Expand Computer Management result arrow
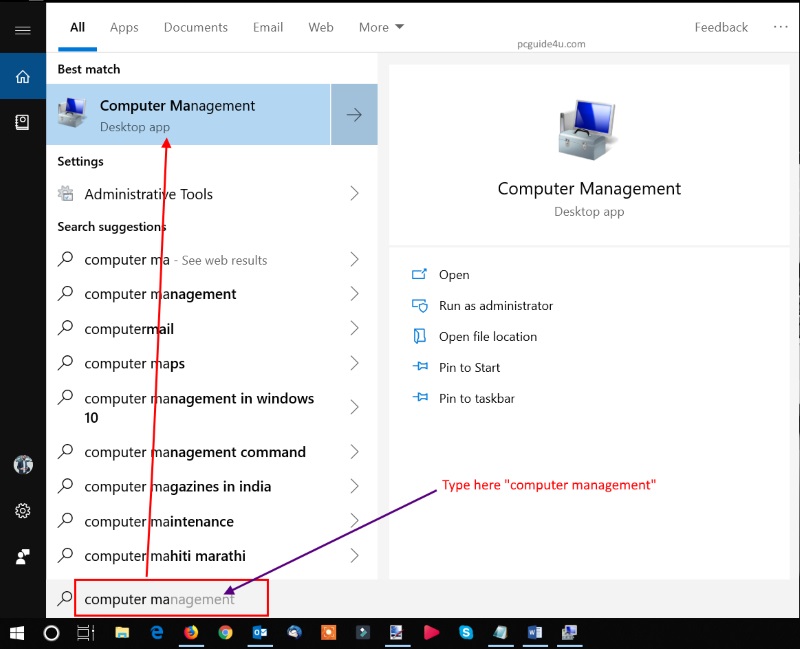This screenshot has height=649, width=800. click(354, 115)
